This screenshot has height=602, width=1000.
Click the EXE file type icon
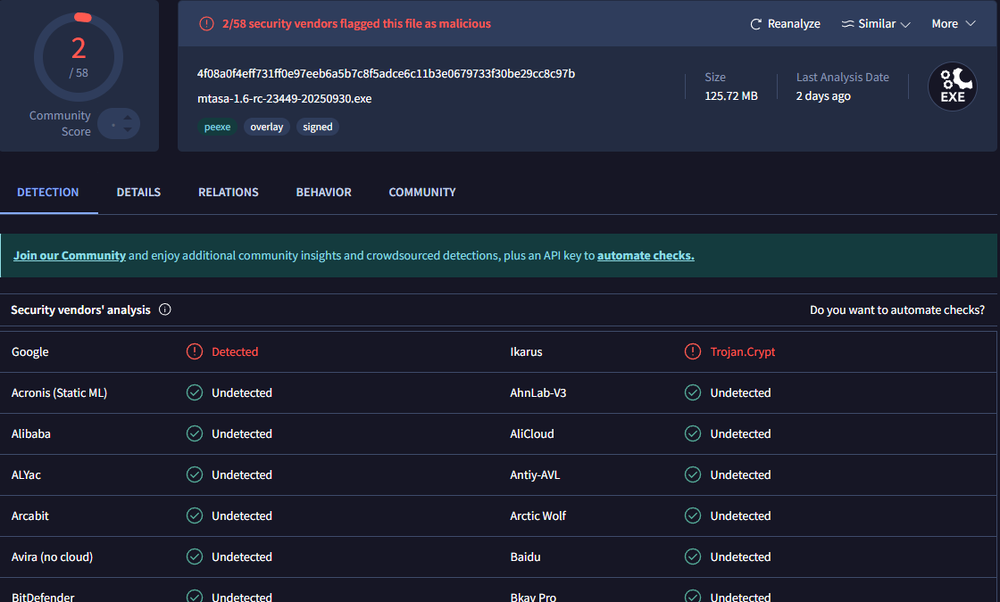(952, 86)
